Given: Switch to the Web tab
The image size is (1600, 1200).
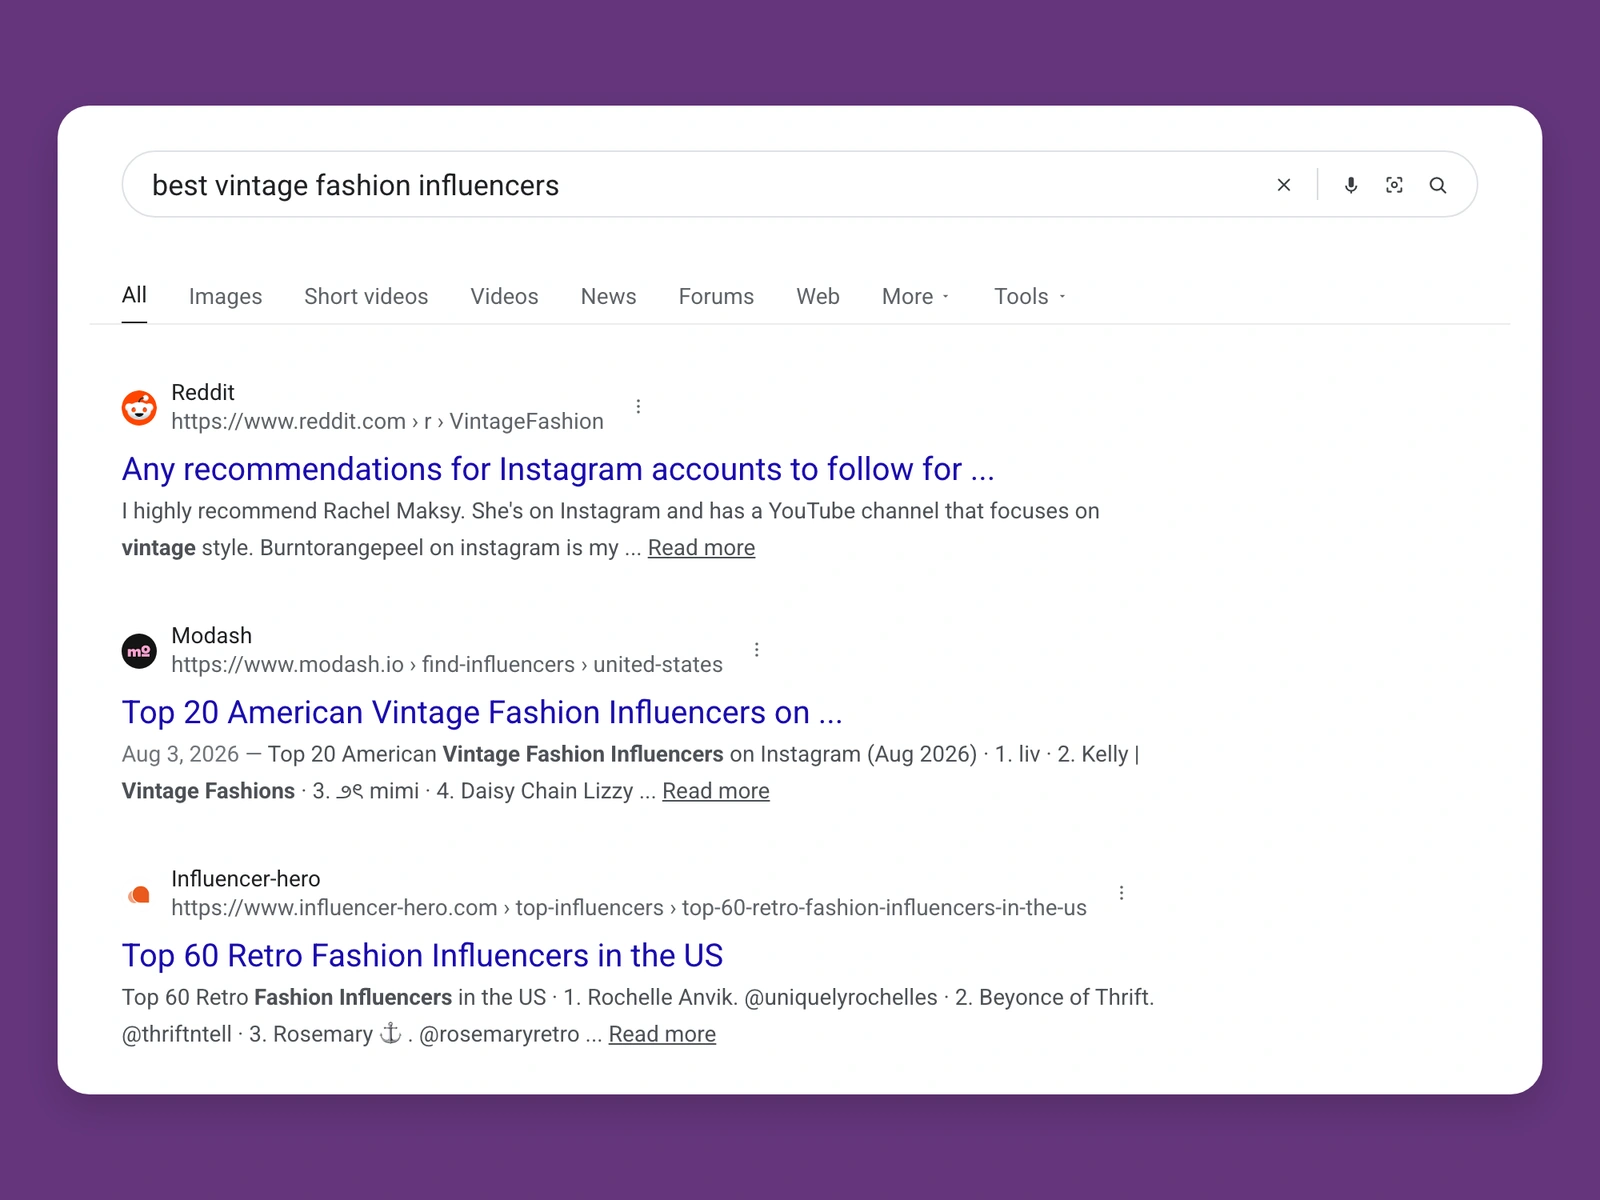Looking at the screenshot, I should pos(818,296).
